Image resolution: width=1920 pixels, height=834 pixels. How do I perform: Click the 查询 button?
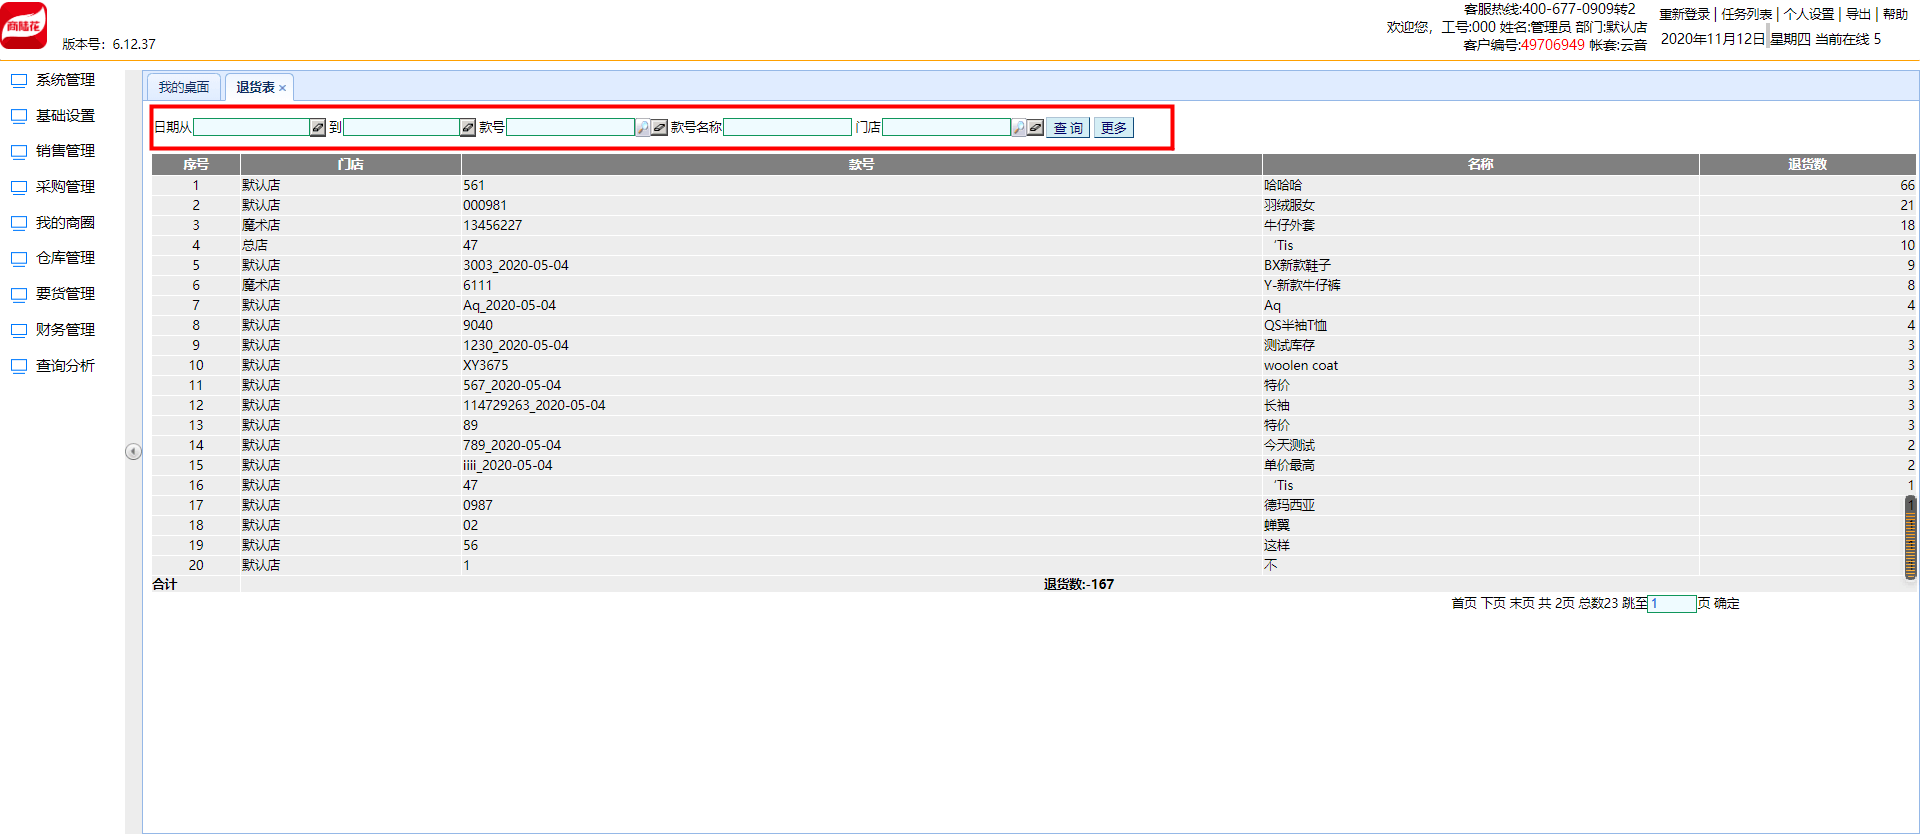(1068, 128)
